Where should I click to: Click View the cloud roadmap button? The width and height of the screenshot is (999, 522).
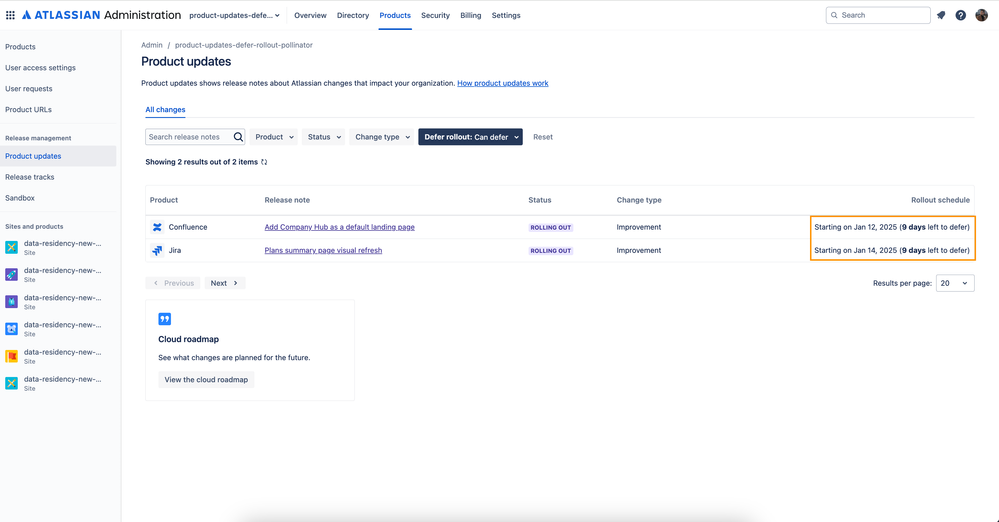click(206, 380)
